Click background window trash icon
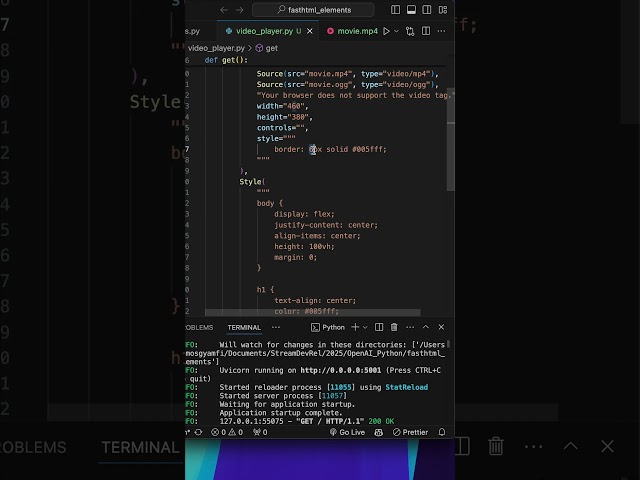The width and height of the screenshot is (640, 480). pos(496,446)
